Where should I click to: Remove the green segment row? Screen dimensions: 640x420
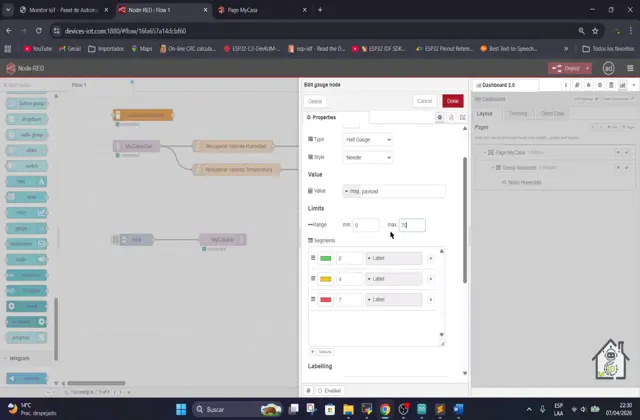coord(431,258)
